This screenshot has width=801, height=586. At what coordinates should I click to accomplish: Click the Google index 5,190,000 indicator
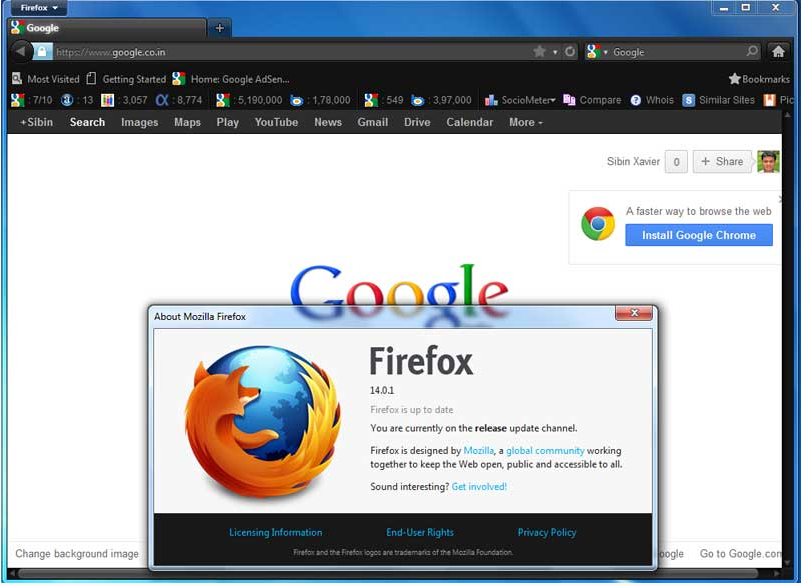[249, 100]
